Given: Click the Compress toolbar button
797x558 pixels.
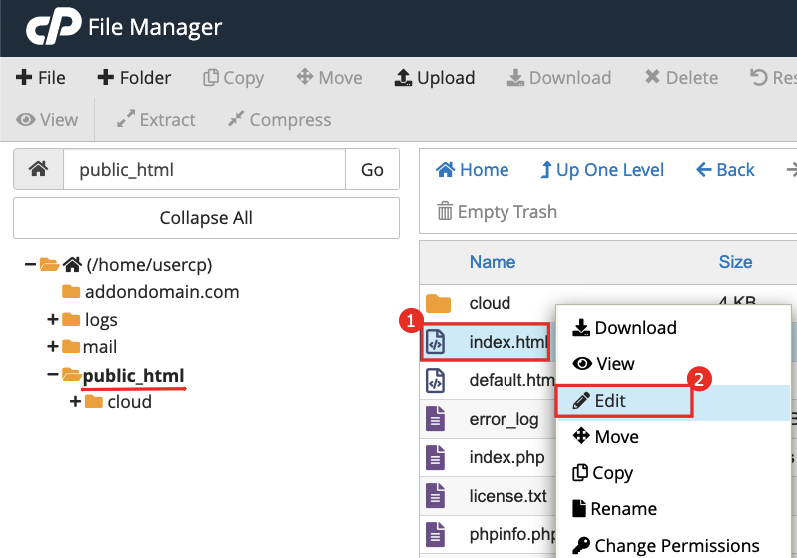Looking at the screenshot, I should 279,120.
